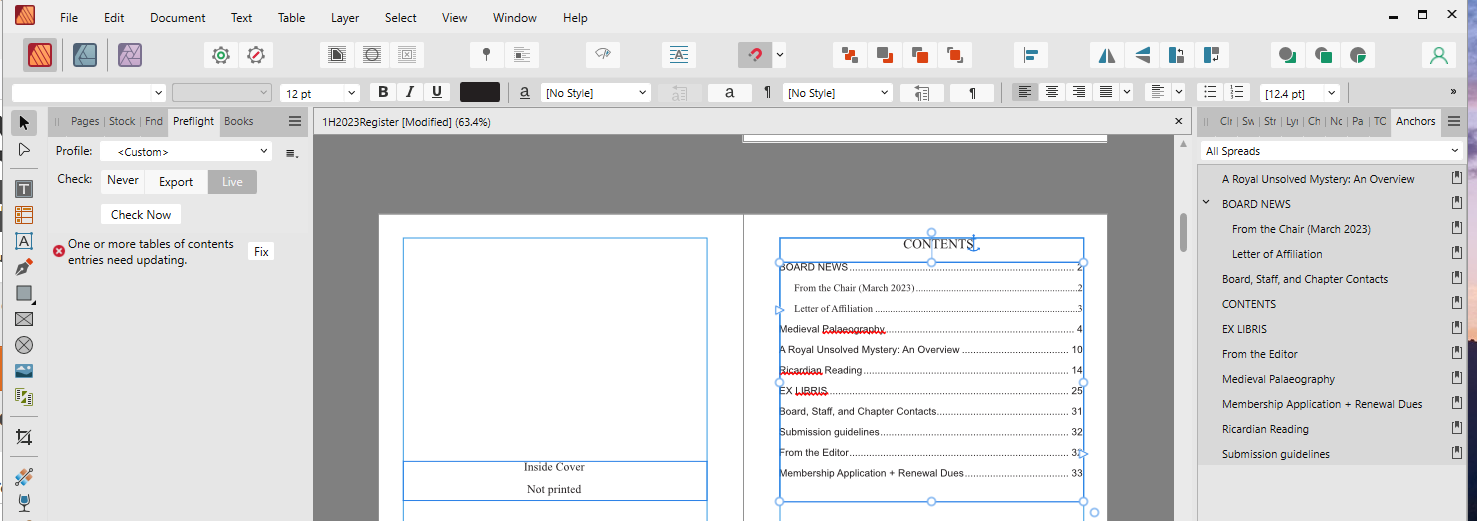Open the Place Image tool
Image resolution: width=1477 pixels, height=521 pixels.
[x=24, y=371]
